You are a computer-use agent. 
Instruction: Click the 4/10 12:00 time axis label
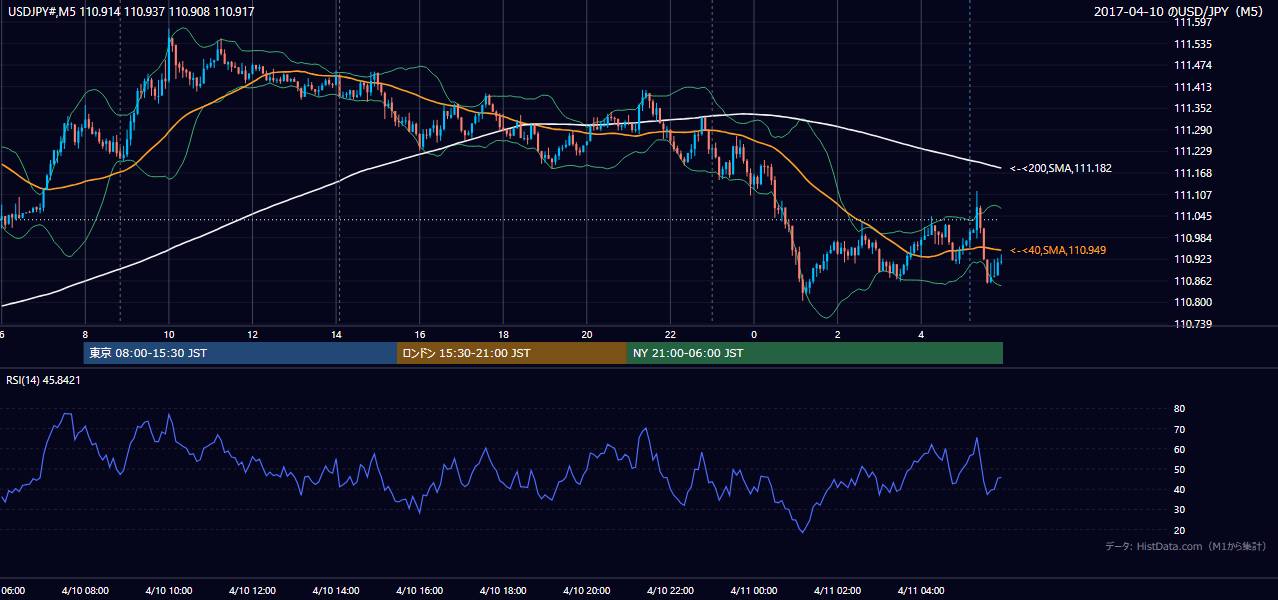(253, 591)
